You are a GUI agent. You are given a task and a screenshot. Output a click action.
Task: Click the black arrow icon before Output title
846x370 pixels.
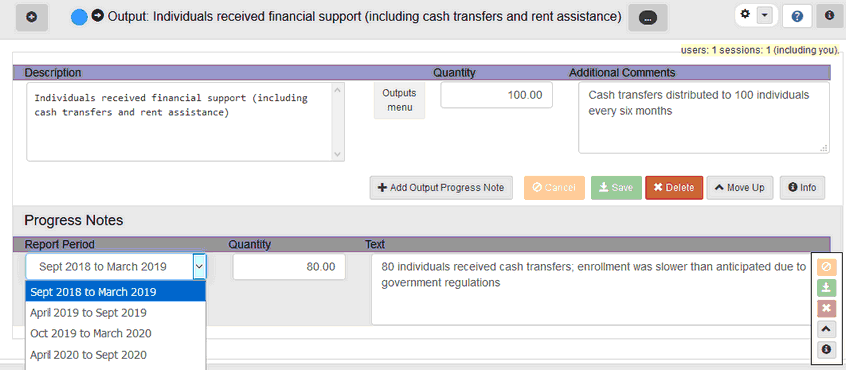coord(98,16)
